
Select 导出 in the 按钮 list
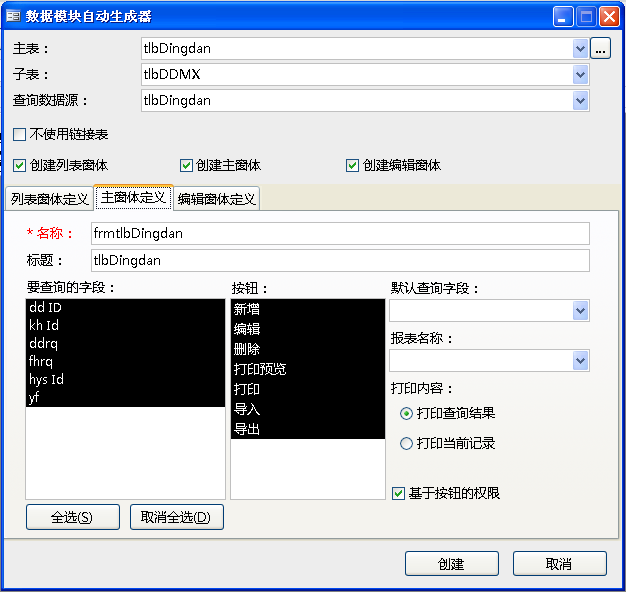click(x=308, y=429)
